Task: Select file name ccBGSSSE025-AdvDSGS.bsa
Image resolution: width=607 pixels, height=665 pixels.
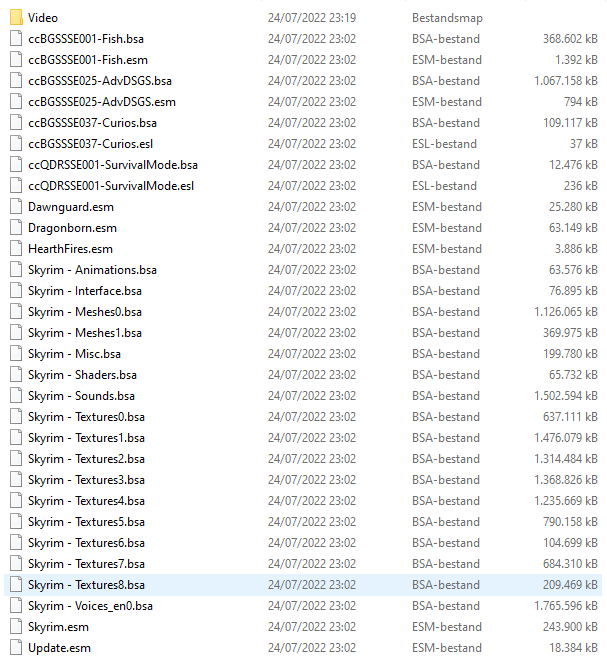Action: 100,81
